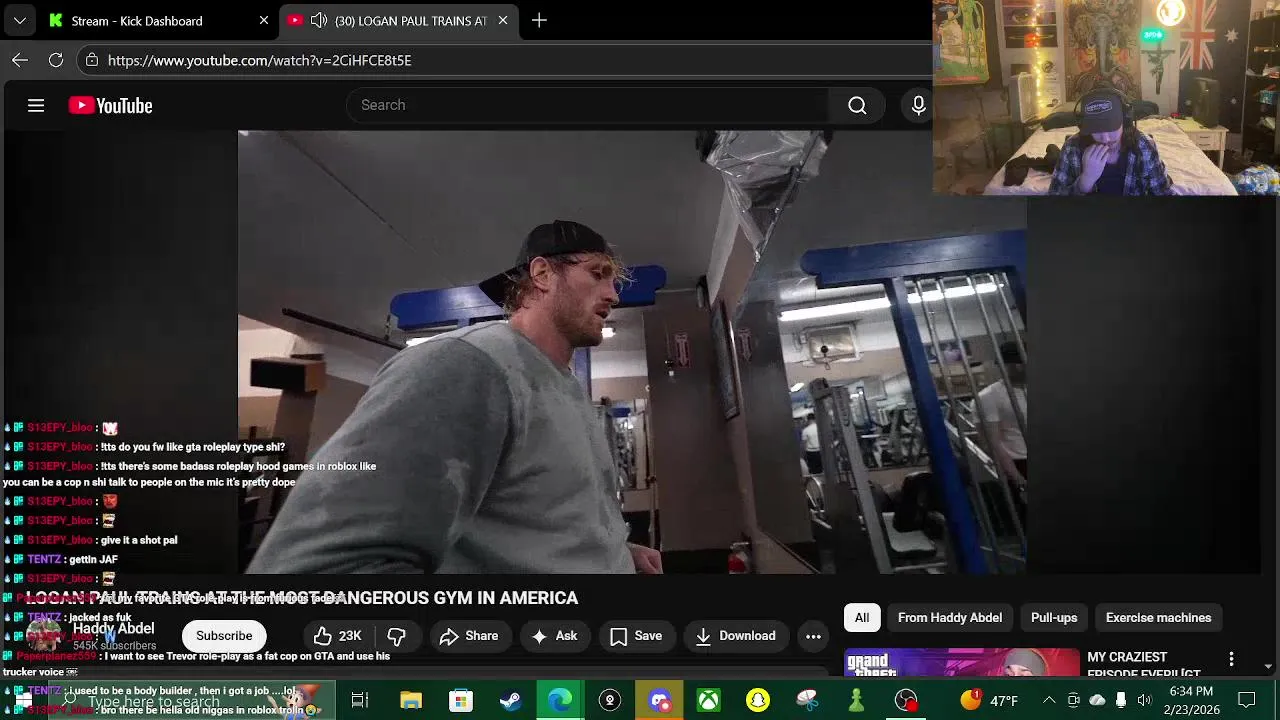Viewport: 1280px width, 720px height.
Task: Launch Steam from the taskbar
Action: tap(510, 700)
